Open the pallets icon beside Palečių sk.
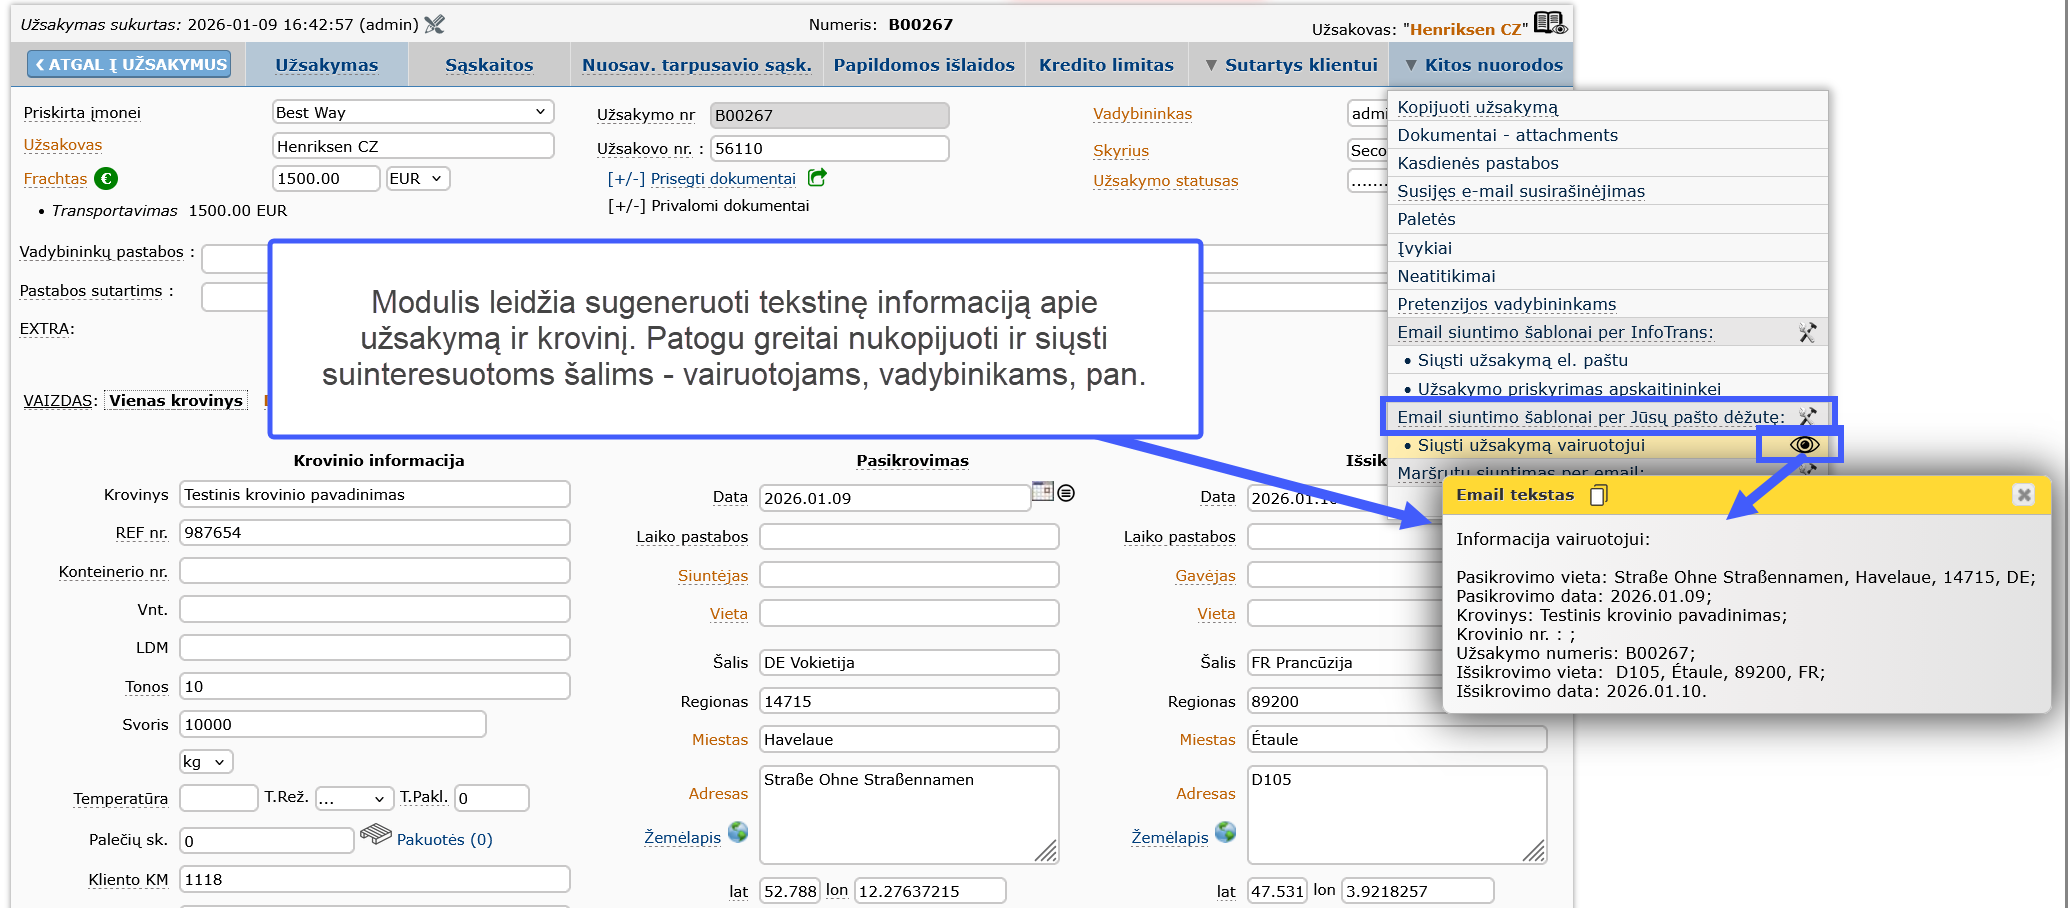2070x908 pixels. 375,833
